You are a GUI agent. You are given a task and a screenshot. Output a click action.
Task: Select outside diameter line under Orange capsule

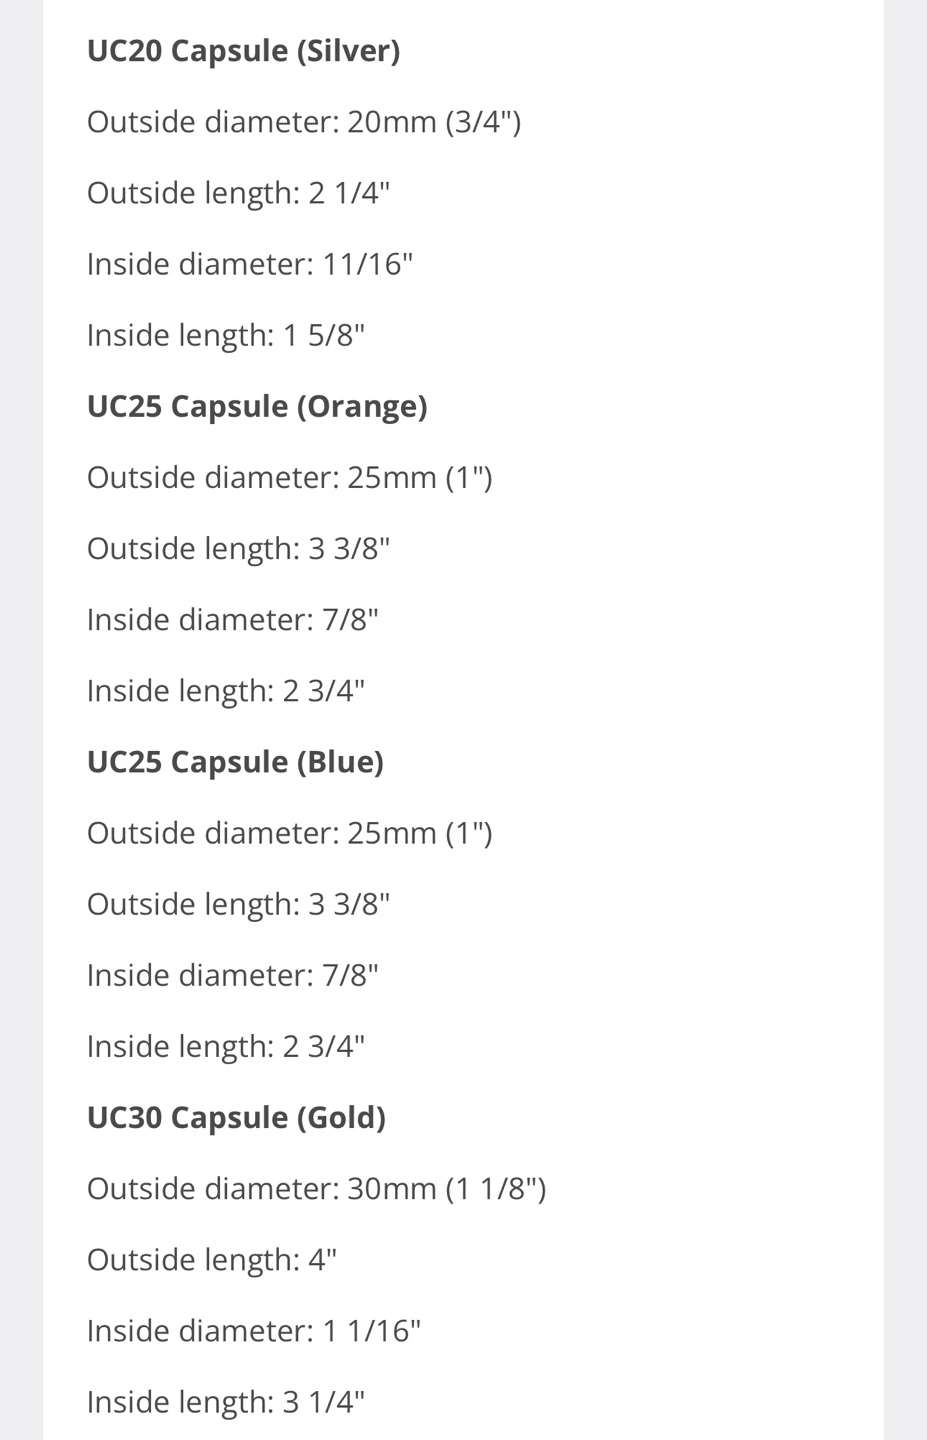click(289, 478)
